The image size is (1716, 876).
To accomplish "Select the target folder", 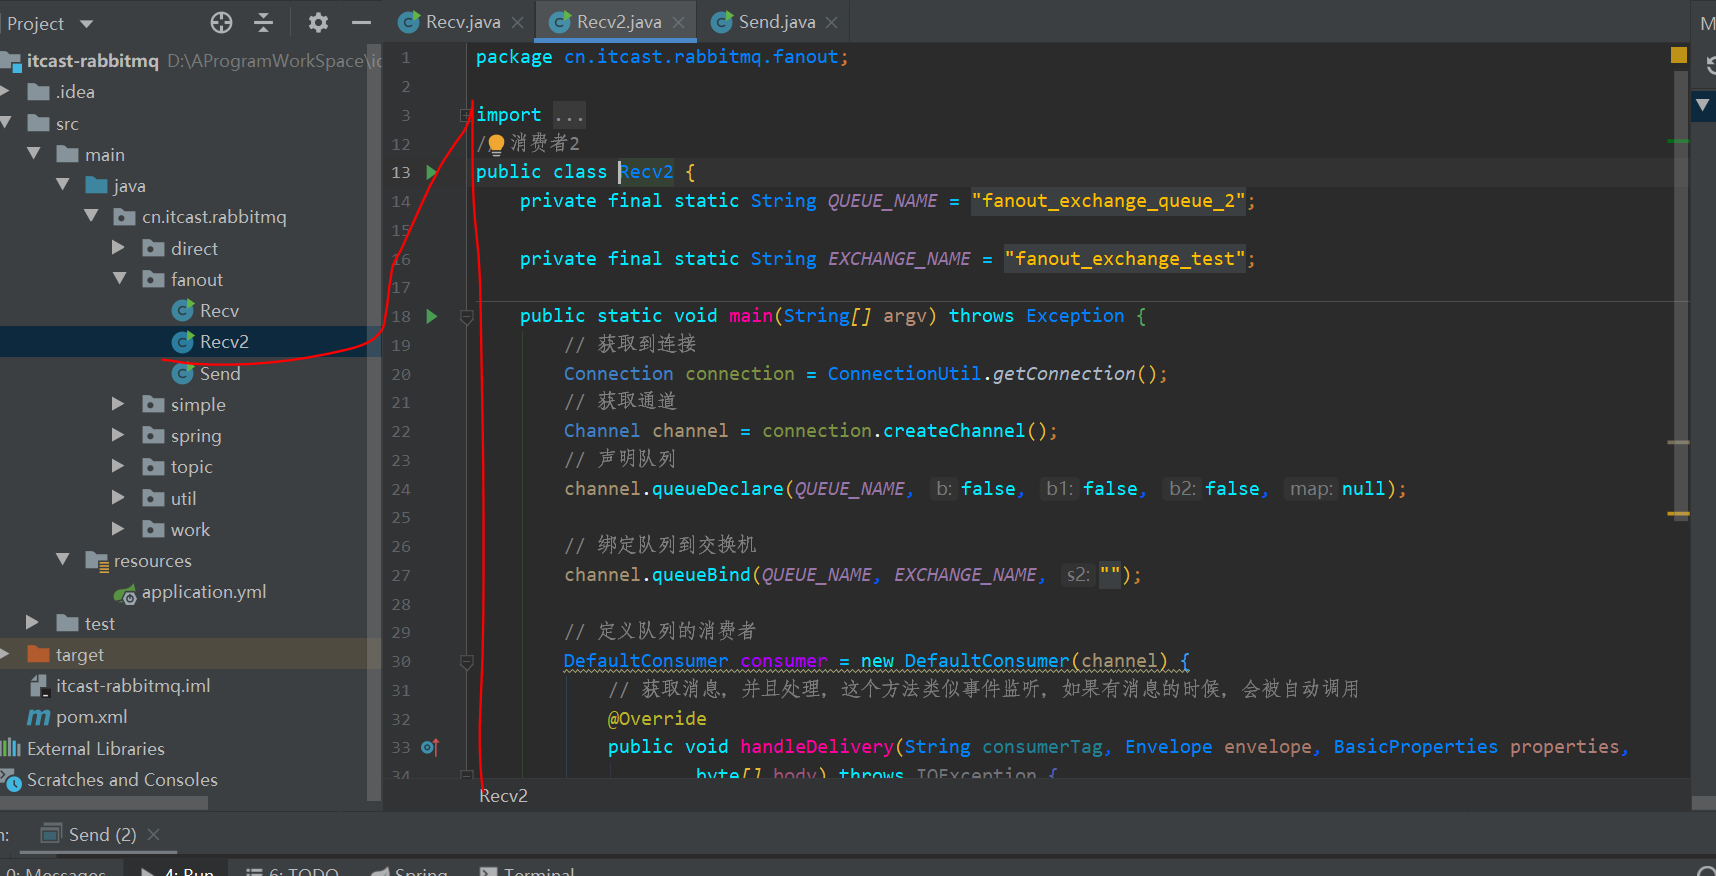I will (x=80, y=655).
